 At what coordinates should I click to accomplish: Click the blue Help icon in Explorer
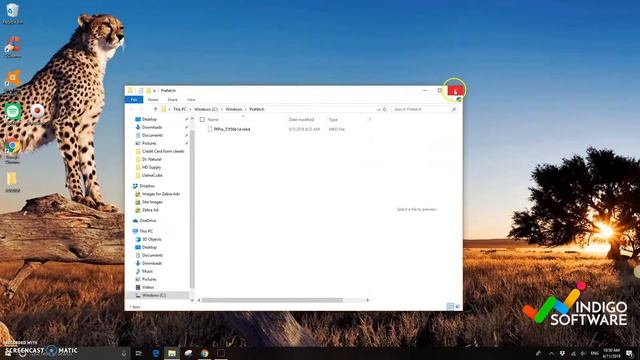[459, 100]
